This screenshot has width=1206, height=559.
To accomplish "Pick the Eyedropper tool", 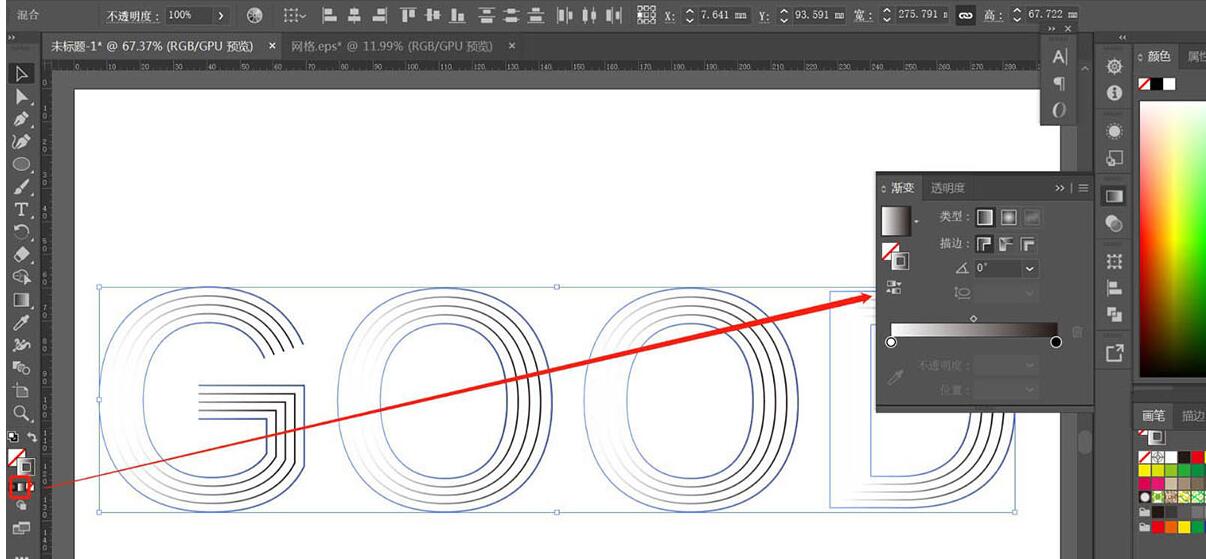I will pyautogui.click(x=21, y=322).
